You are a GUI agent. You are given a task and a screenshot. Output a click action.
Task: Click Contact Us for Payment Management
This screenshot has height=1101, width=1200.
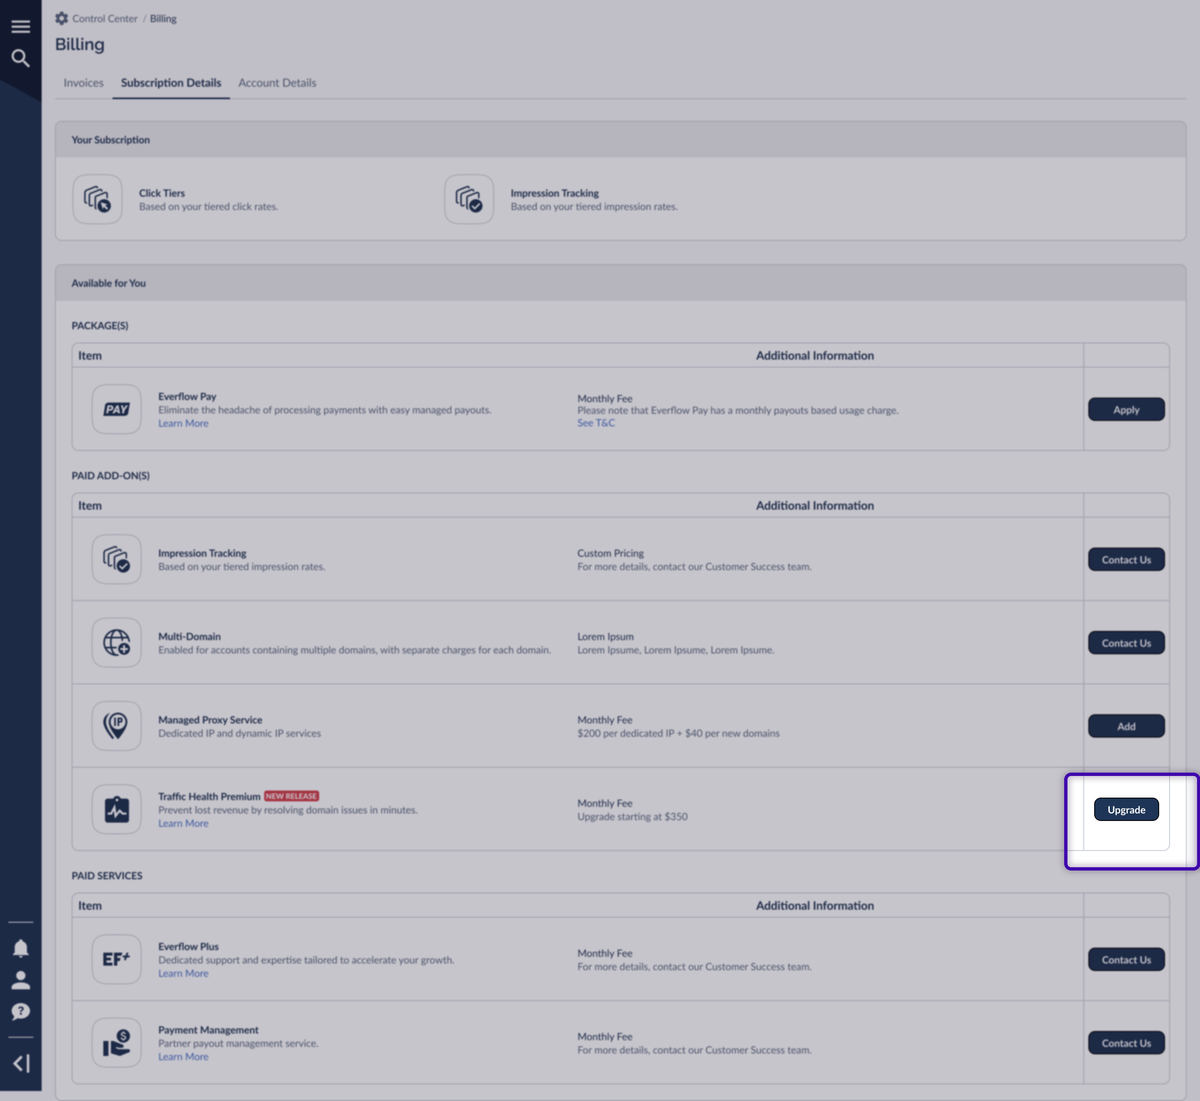point(1126,1043)
